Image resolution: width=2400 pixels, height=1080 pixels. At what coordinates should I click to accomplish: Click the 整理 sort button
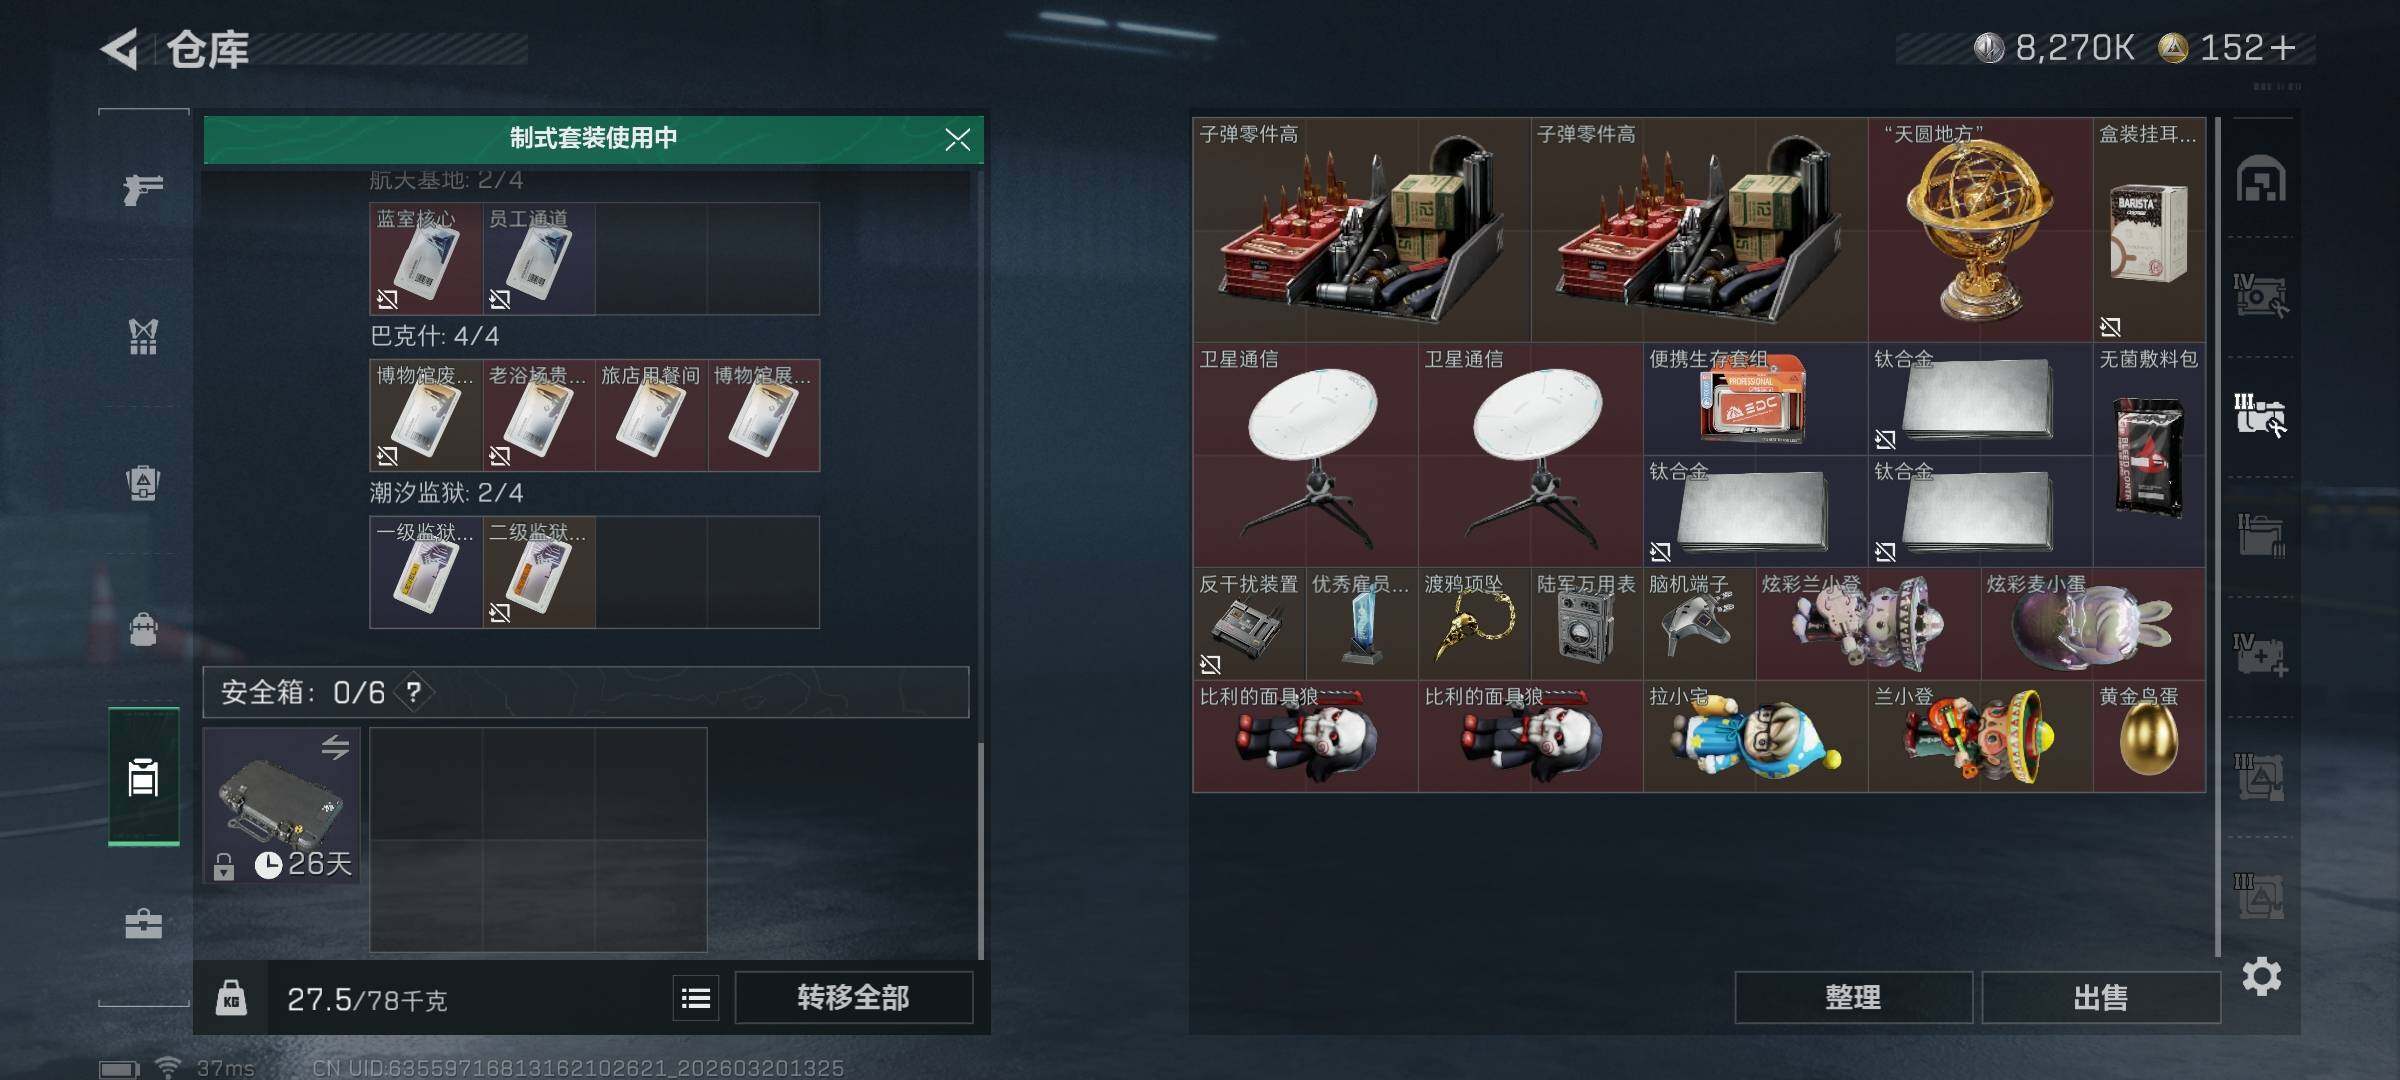[x=1853, y=997]
